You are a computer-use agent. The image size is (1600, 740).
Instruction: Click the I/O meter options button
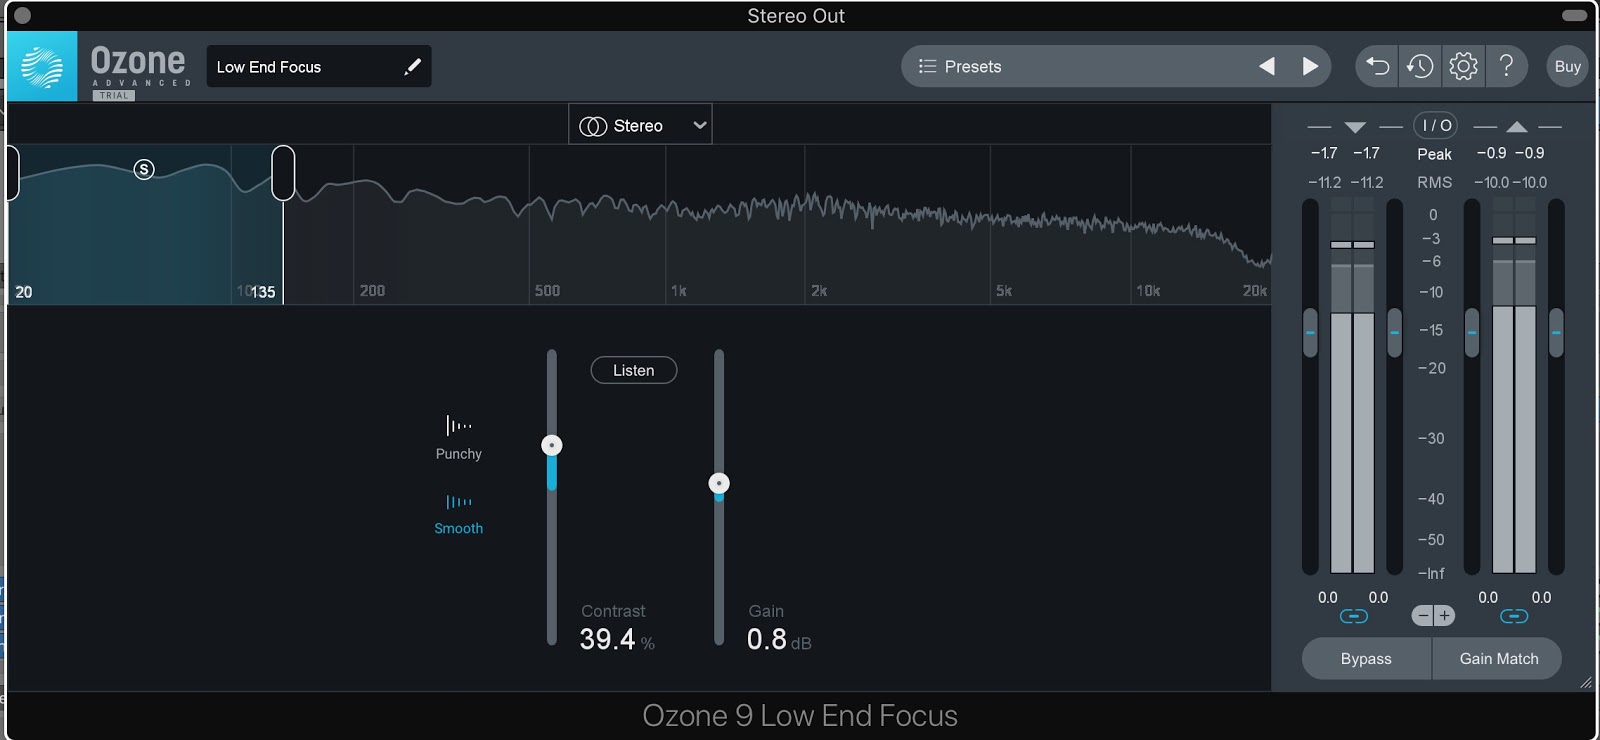[x=1435, y=125]
